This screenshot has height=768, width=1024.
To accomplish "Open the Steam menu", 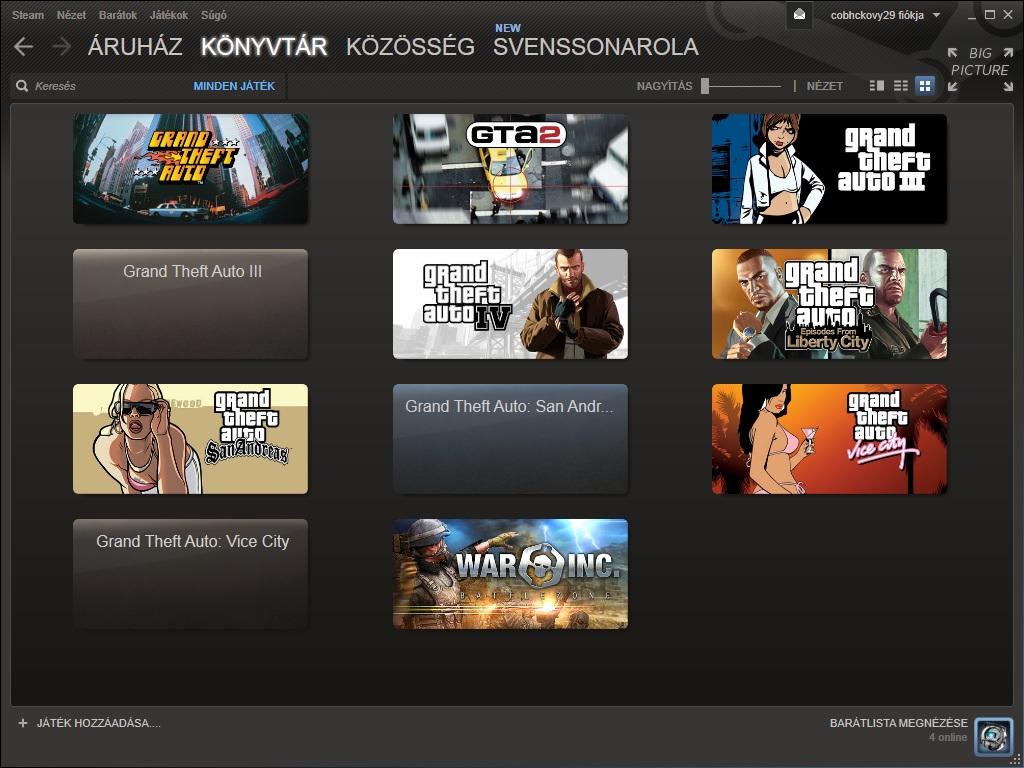I will pos(27,14).
